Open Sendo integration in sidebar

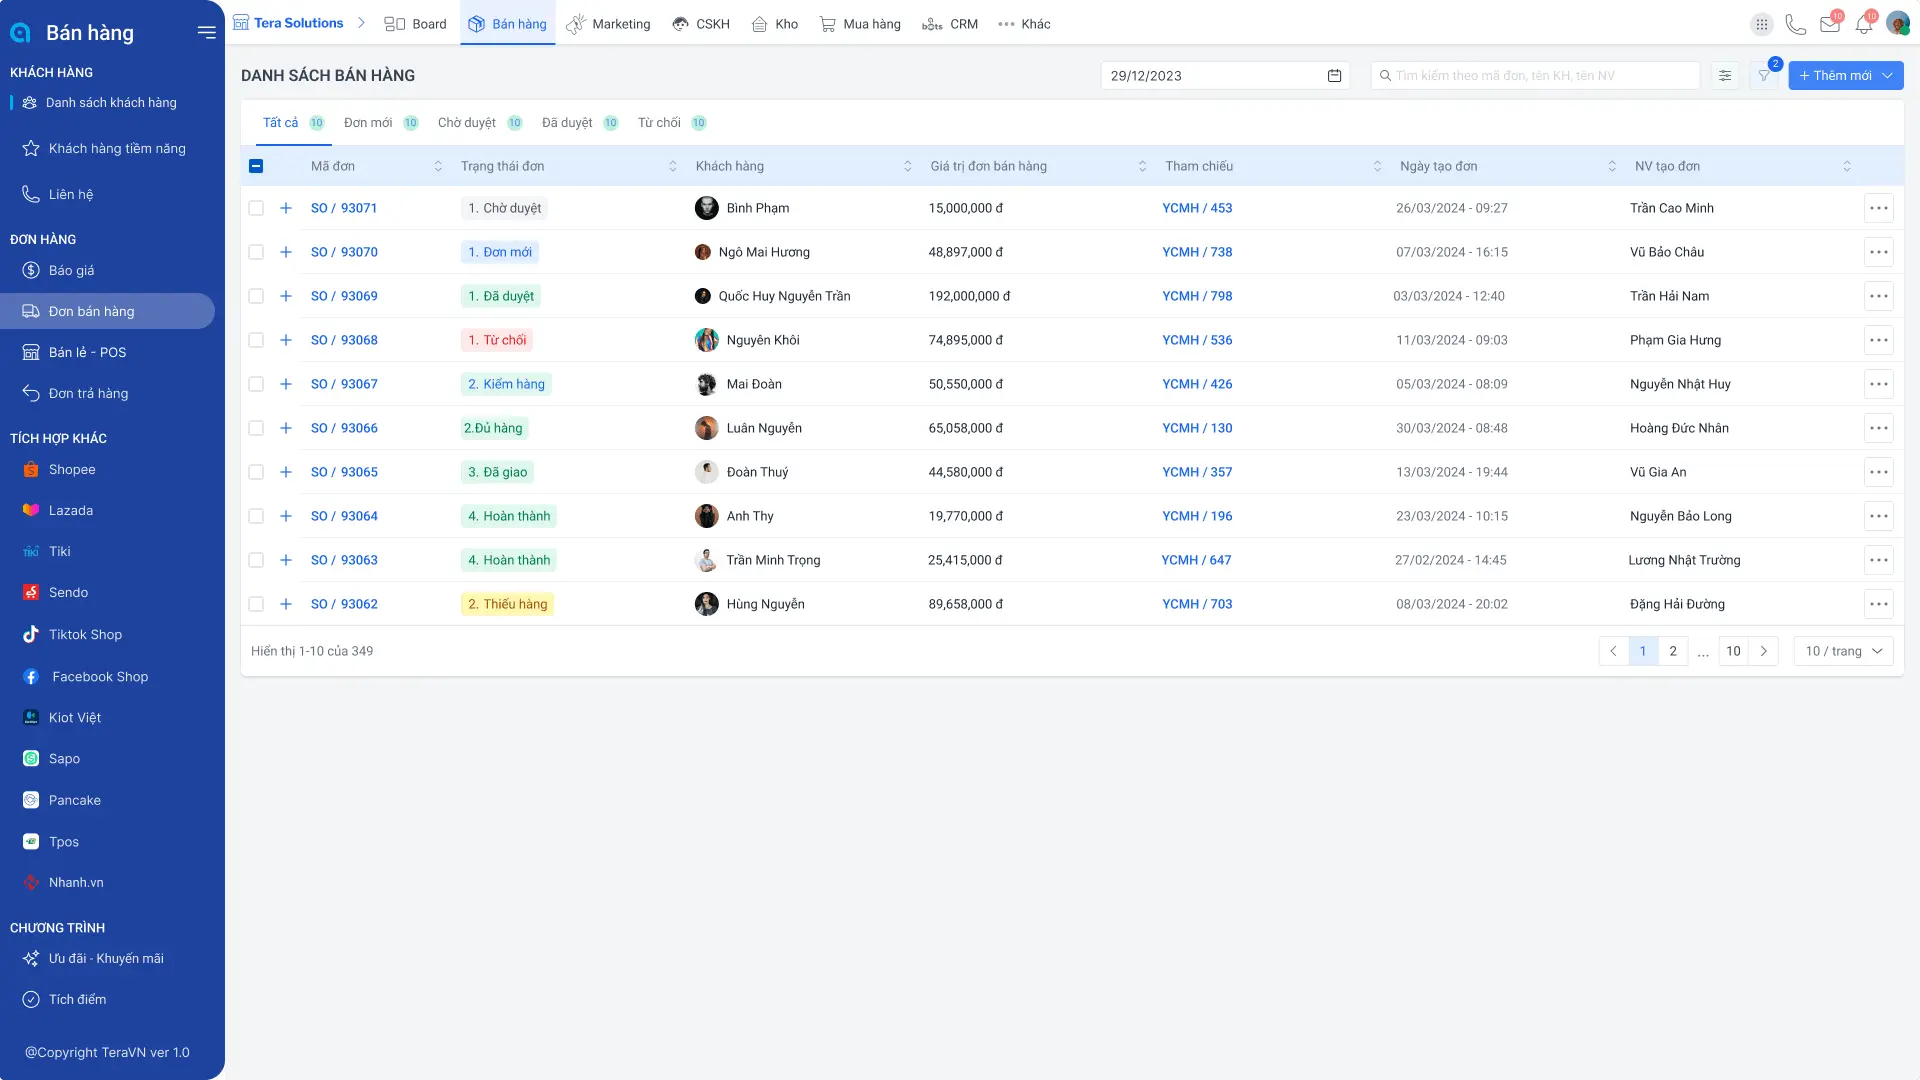coord(68,592)
